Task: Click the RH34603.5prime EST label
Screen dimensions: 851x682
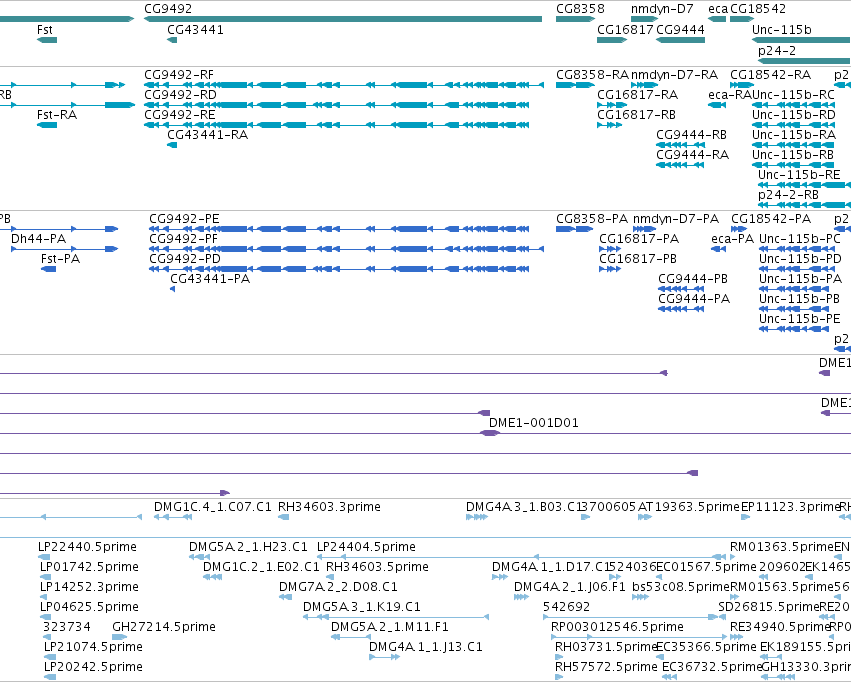Action: click(x=377, y=568)
